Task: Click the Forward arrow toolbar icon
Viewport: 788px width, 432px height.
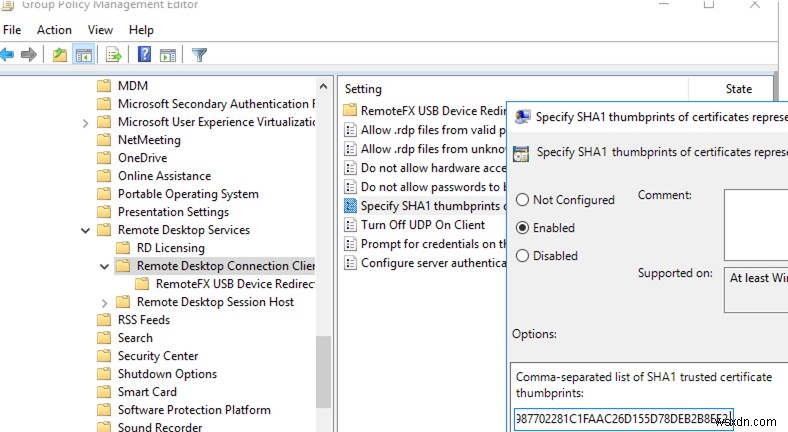Action: coord(31,55)
